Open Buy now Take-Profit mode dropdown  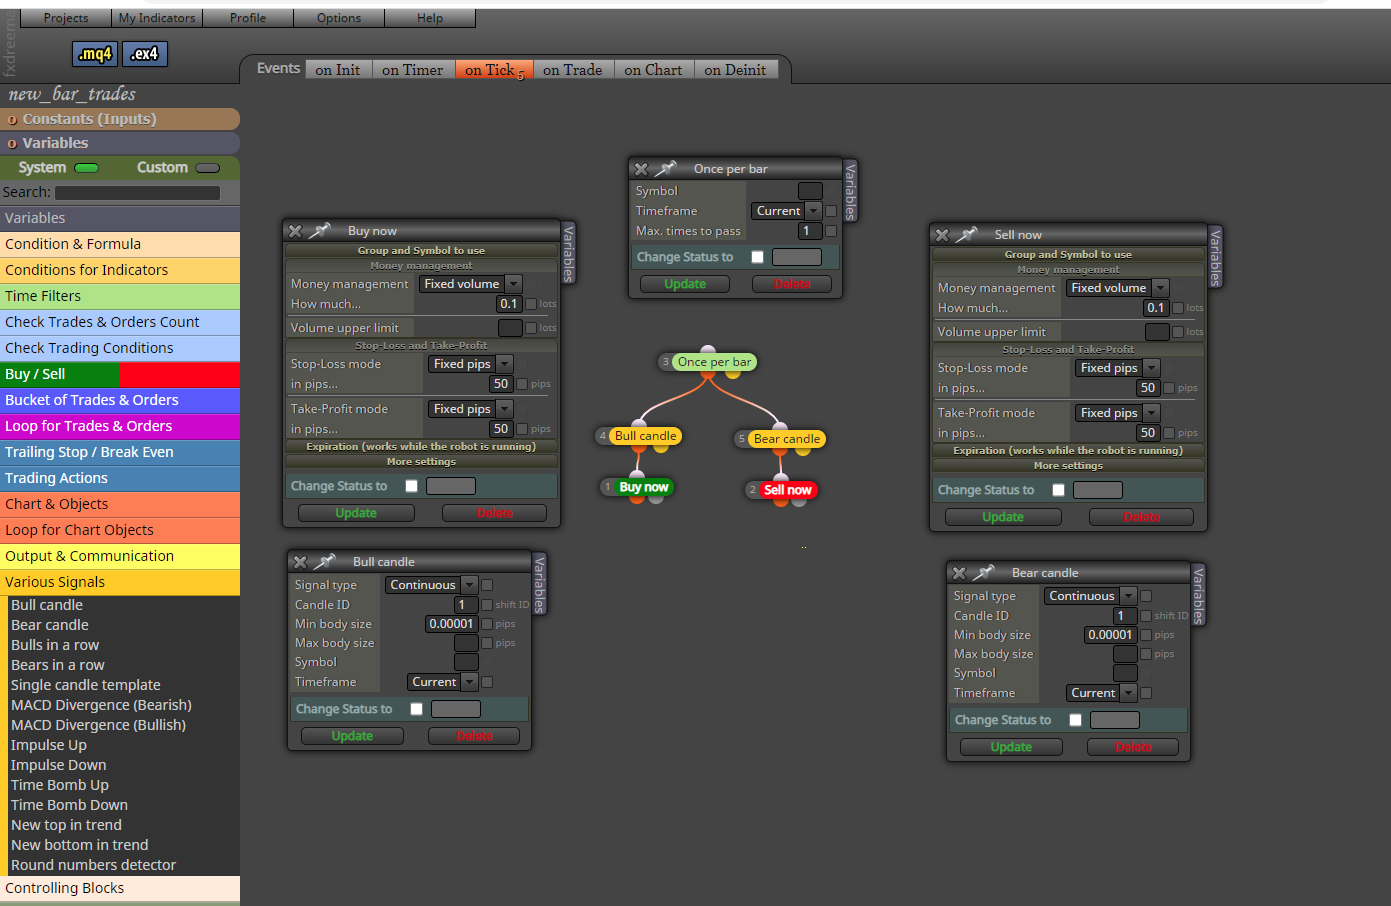(470, 409)
